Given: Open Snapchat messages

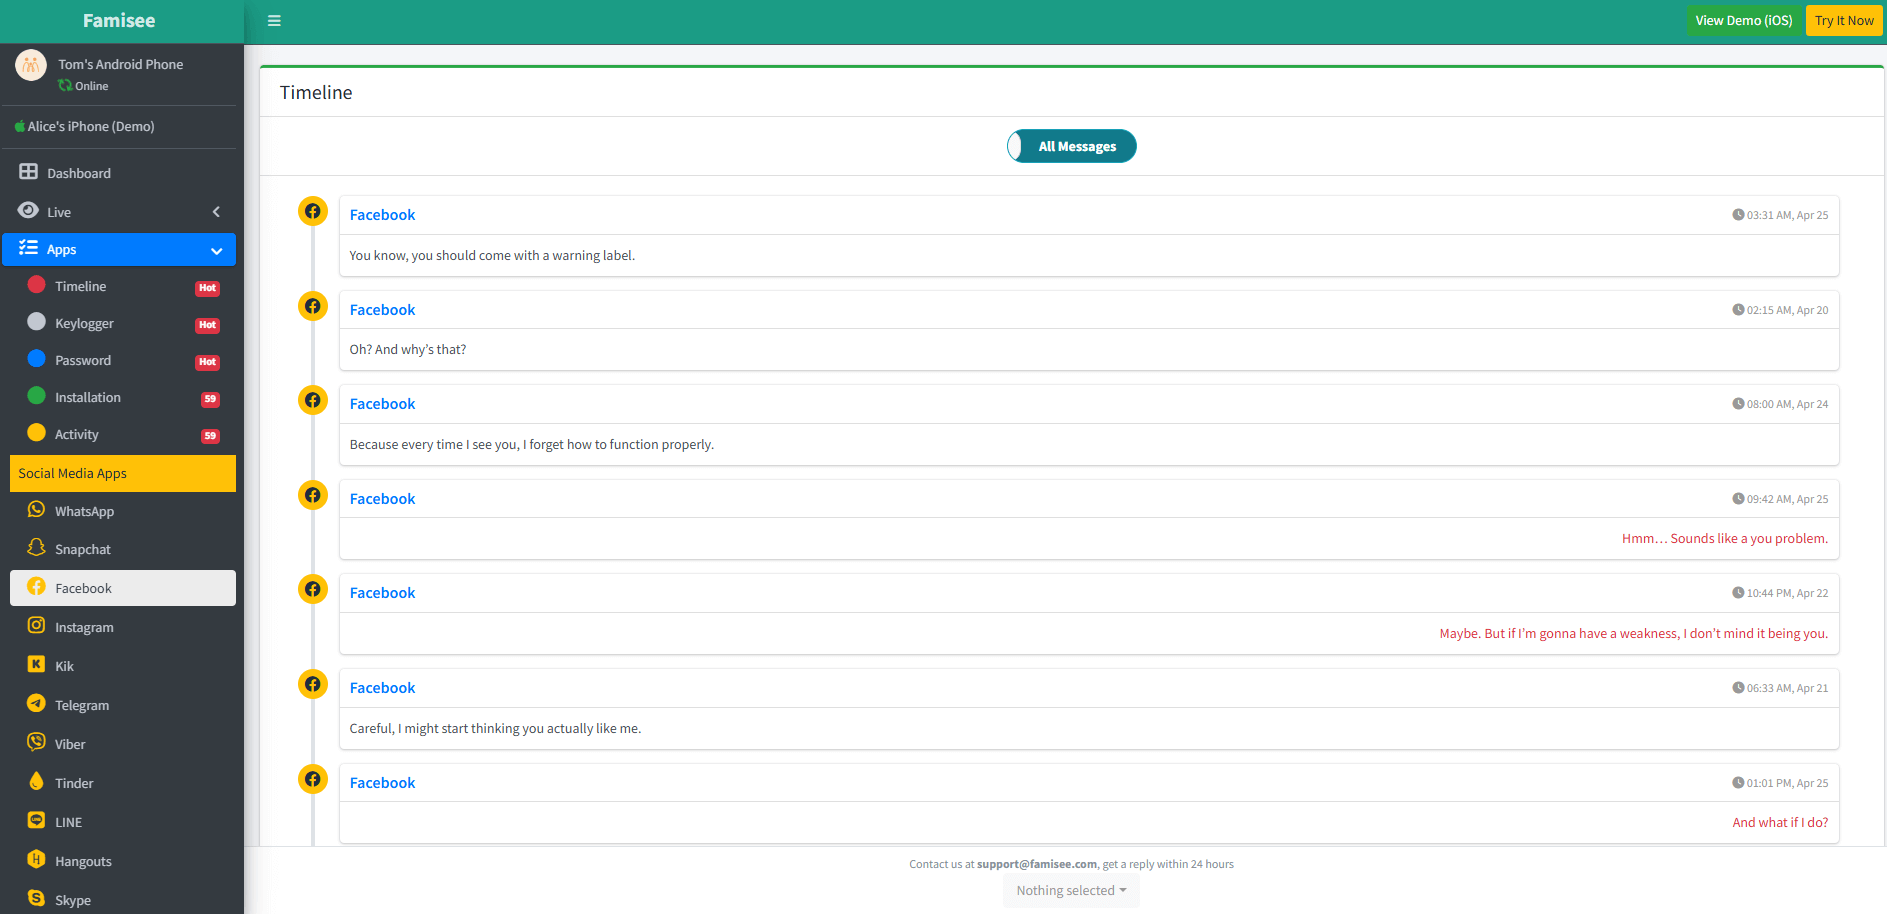Looking at the screenshot, I should 122,549.
